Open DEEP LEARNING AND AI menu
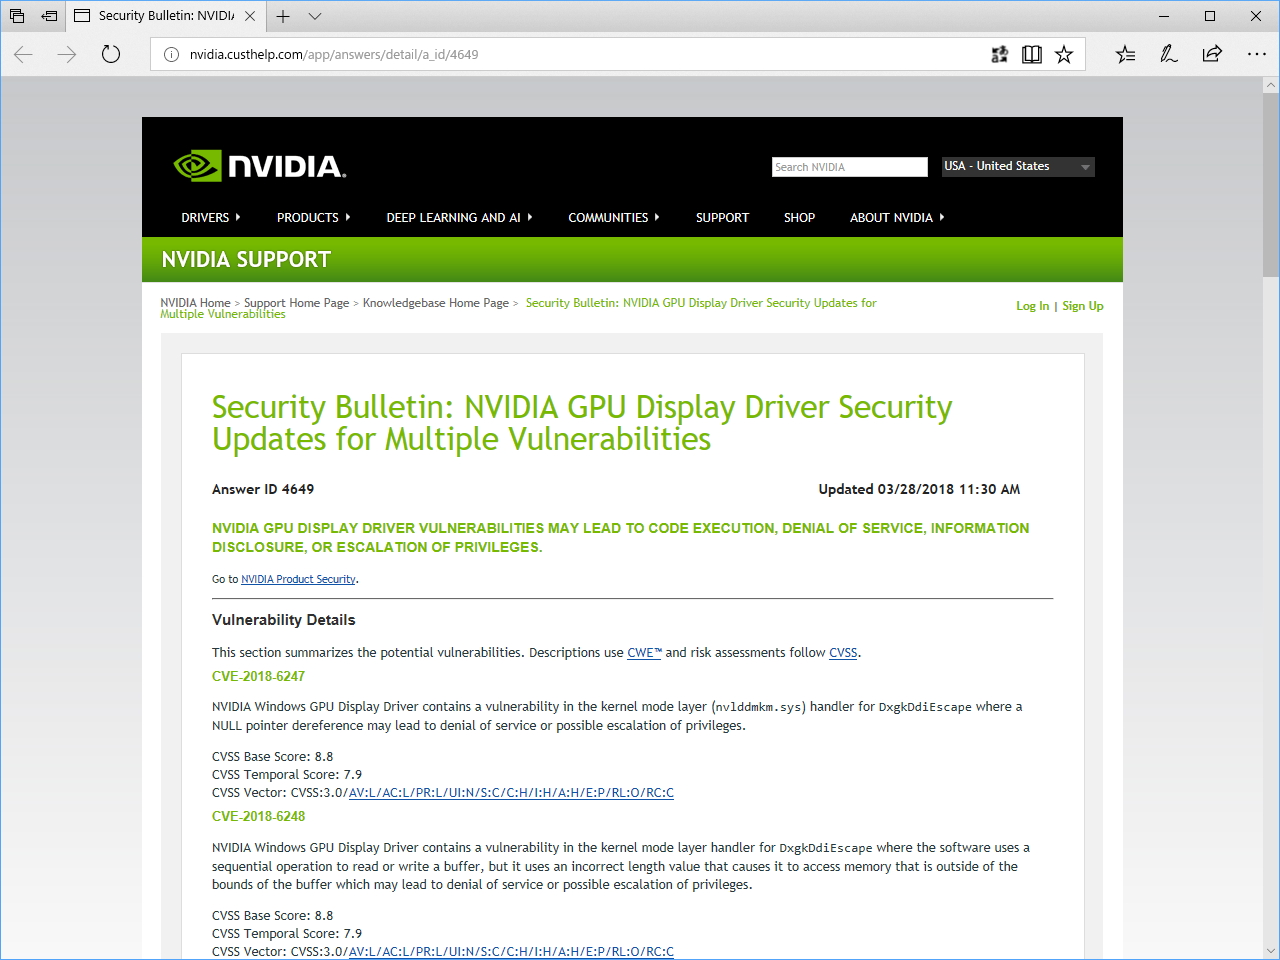The width and height of the screenshot is (1280, 960). coord(460,218)
